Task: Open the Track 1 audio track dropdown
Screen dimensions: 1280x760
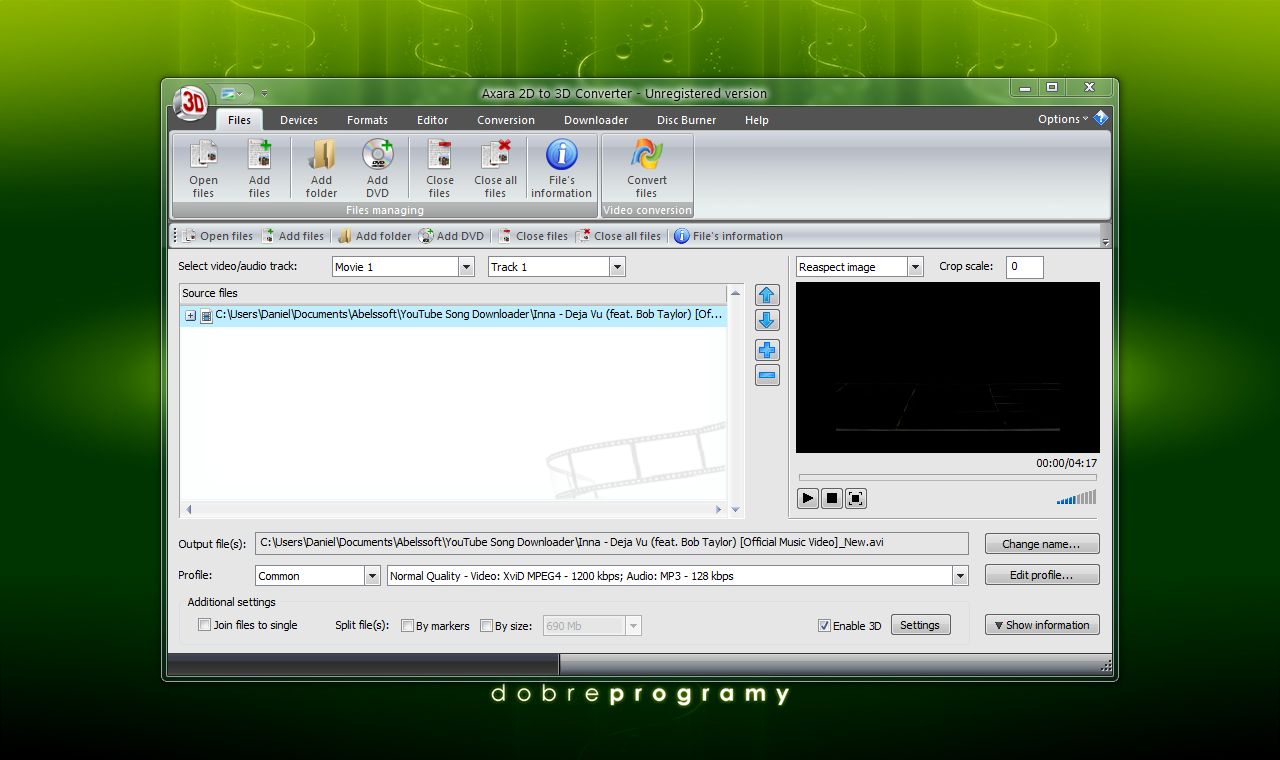Action: (x=617, y=267)
